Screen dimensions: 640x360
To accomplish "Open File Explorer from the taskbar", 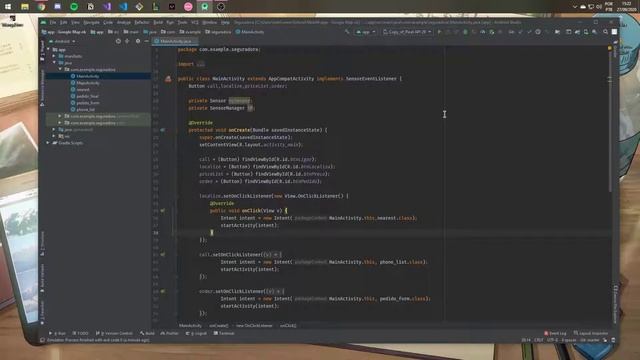I will 24,7.
